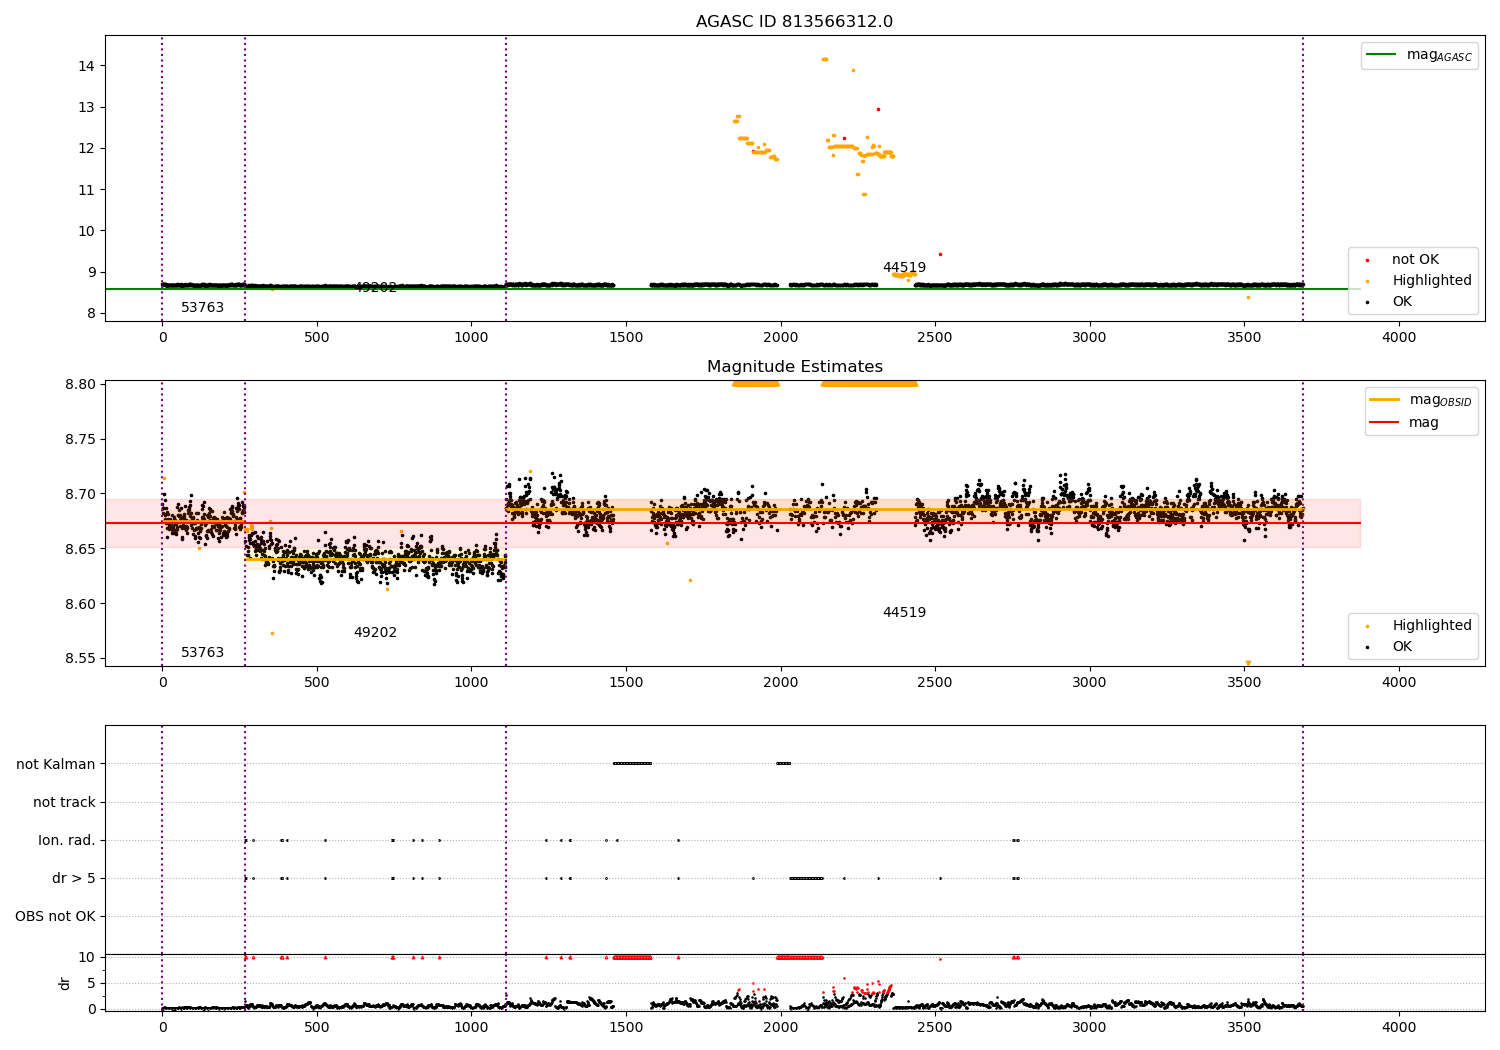Click 'Highlighted' legend entry in top plot

[x=1432, y=281]
